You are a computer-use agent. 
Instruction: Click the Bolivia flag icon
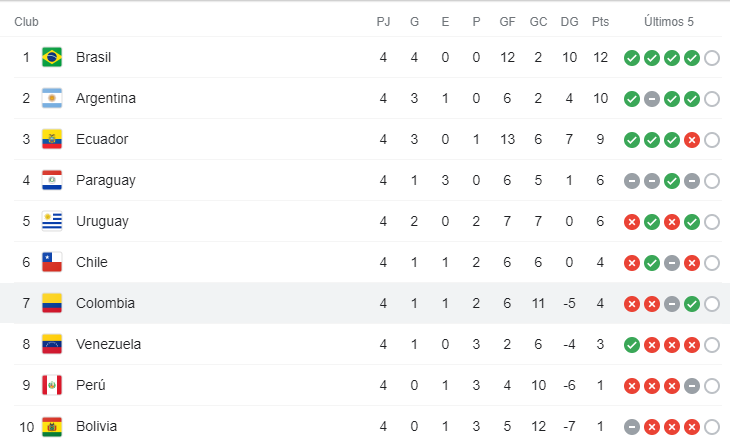(52, 426)
